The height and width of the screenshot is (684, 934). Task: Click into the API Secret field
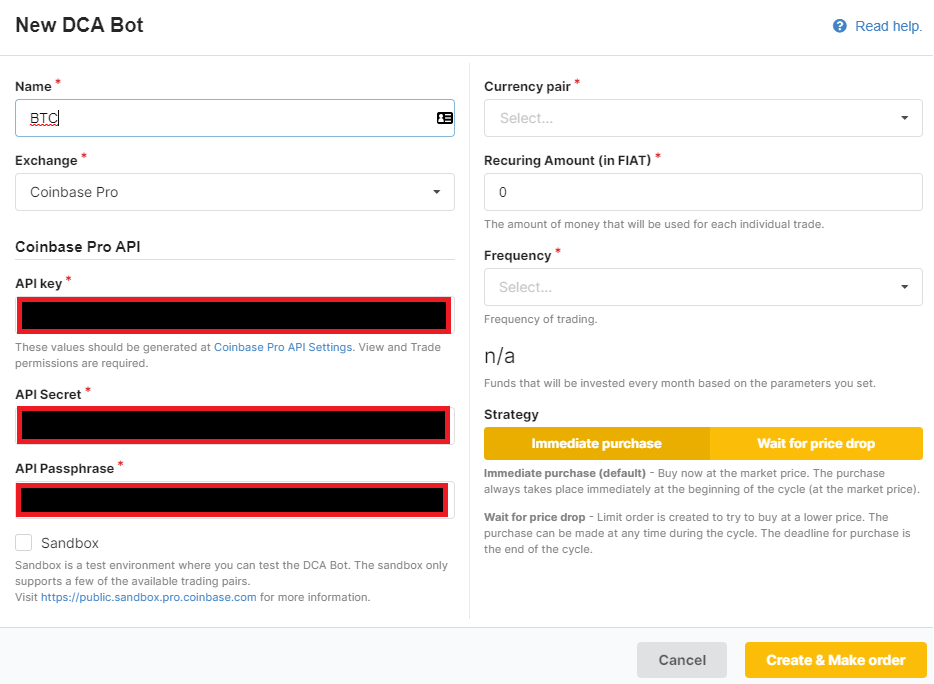234,425
